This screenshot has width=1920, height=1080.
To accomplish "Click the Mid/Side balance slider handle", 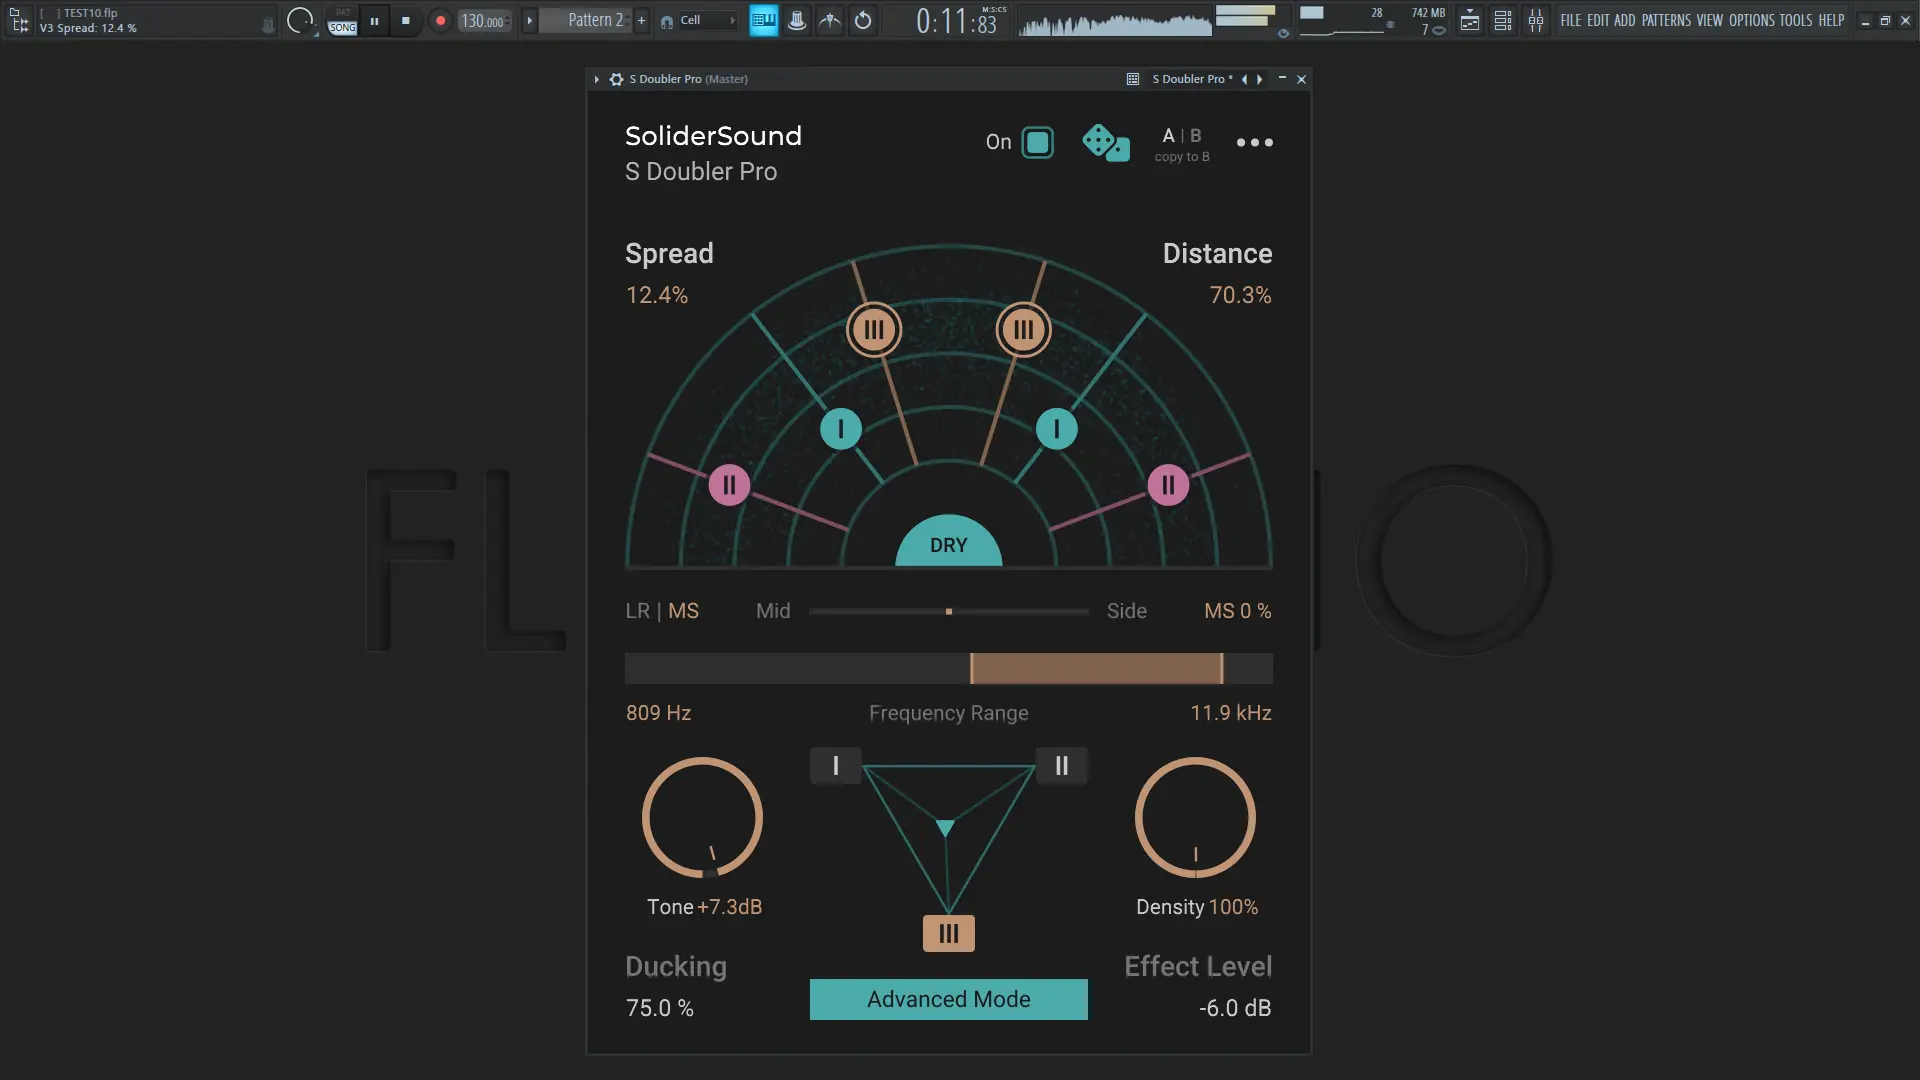I will click(x=948, y=611).
